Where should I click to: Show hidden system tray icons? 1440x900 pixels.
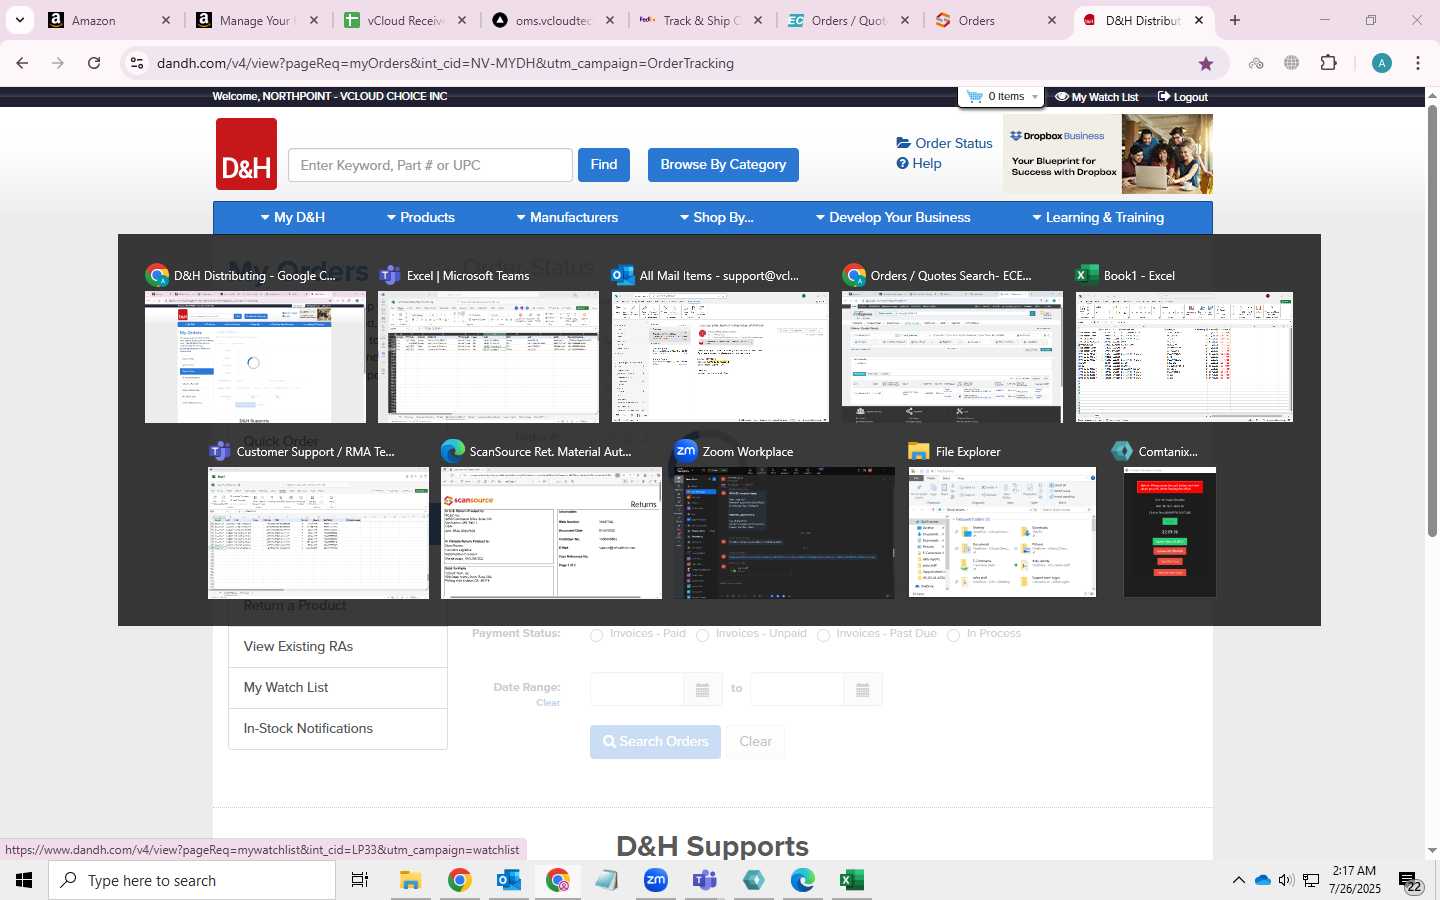pyautogui.click(x=1238, y=880)
